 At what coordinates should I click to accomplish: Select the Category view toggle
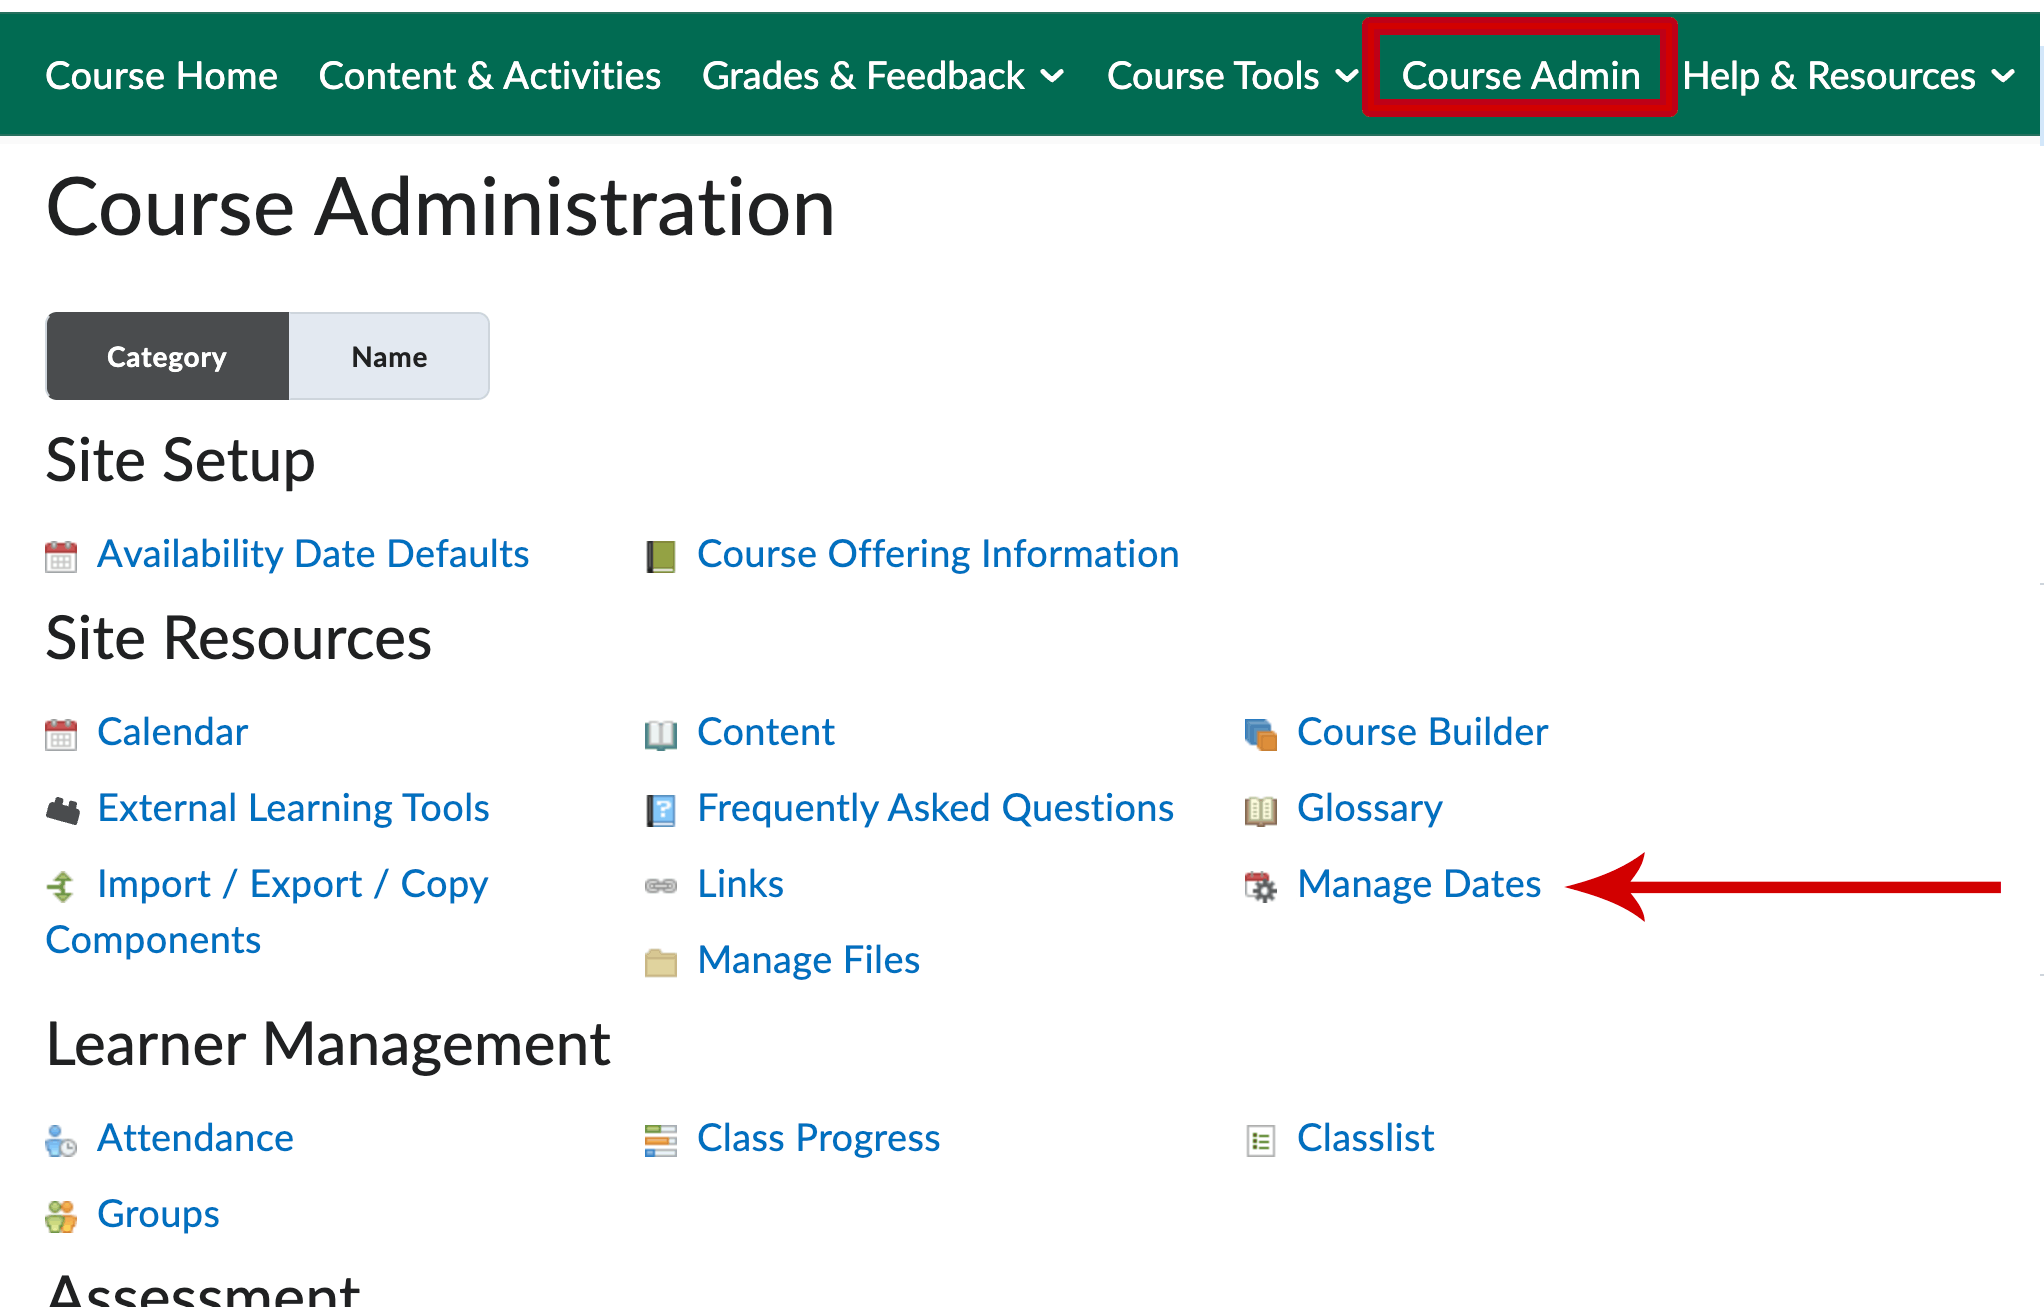(167, 356)
